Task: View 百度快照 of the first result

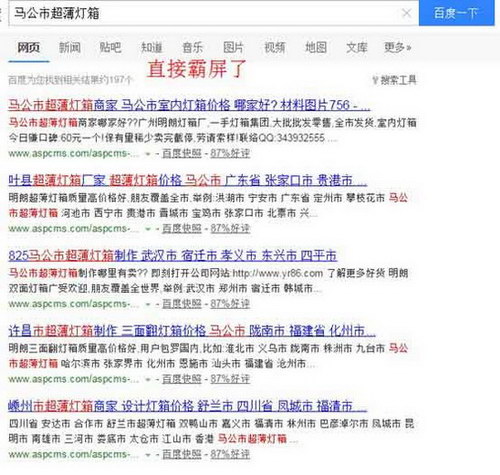Action: 182,153
